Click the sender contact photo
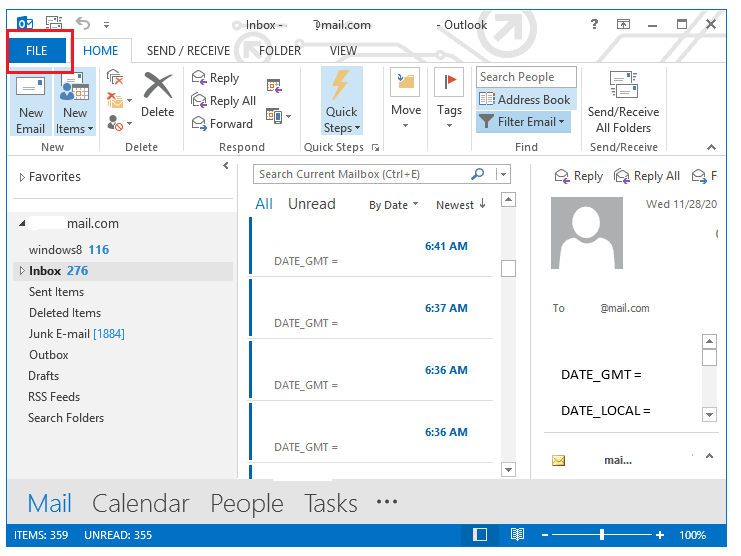This screenshot has width=741, height=556. (x=586, y=233)
